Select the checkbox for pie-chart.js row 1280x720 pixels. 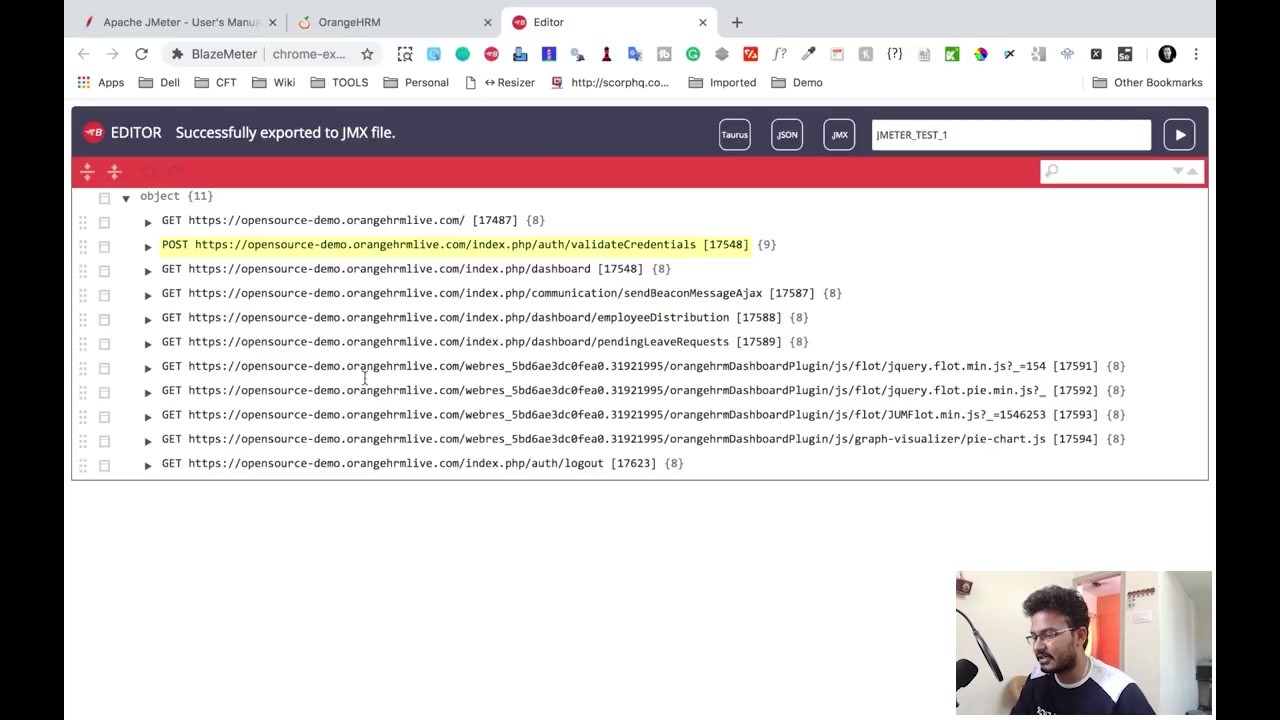point(104,441)
